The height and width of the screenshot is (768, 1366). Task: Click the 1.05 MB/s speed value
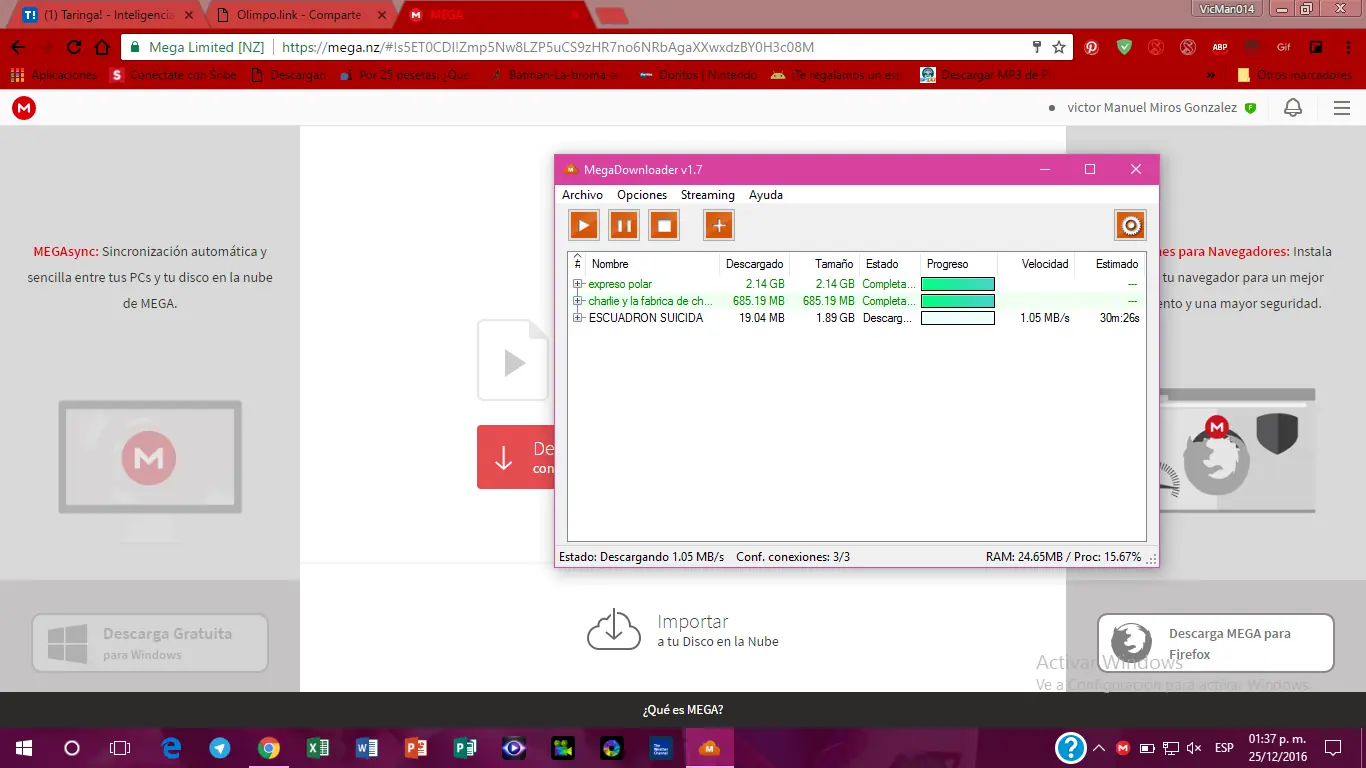click(x=1044, y=318)
